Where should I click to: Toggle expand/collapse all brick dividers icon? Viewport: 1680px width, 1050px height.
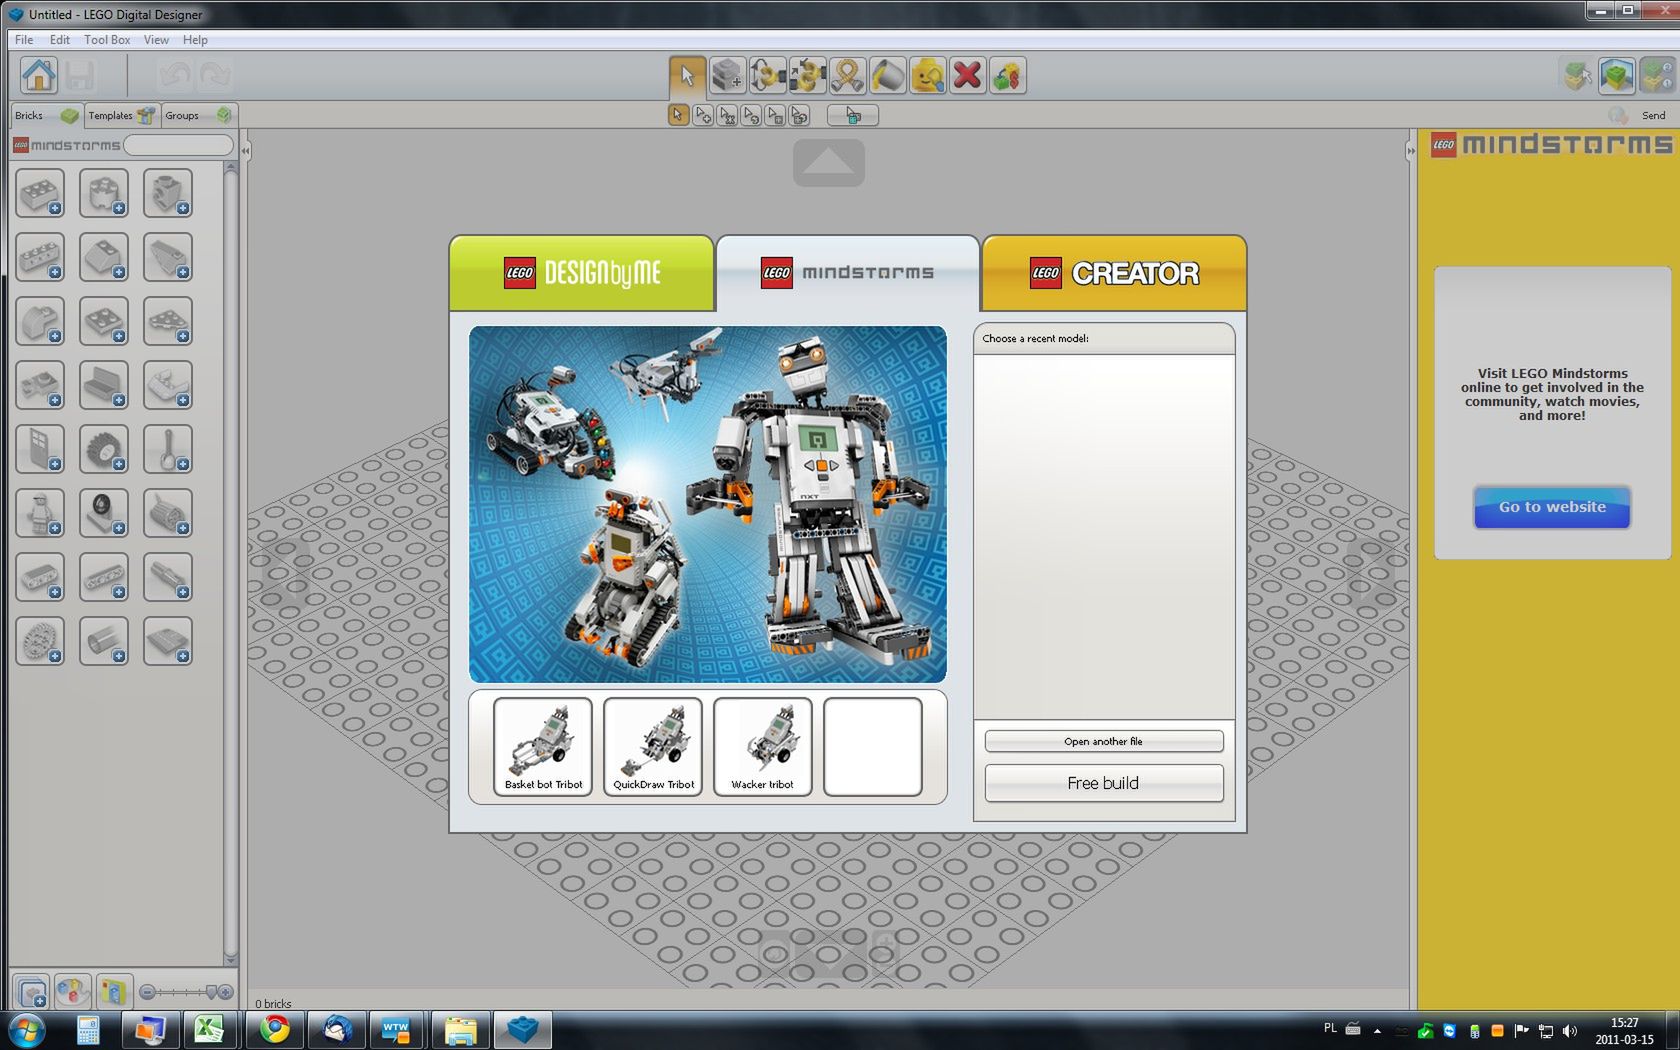point(32,993)
